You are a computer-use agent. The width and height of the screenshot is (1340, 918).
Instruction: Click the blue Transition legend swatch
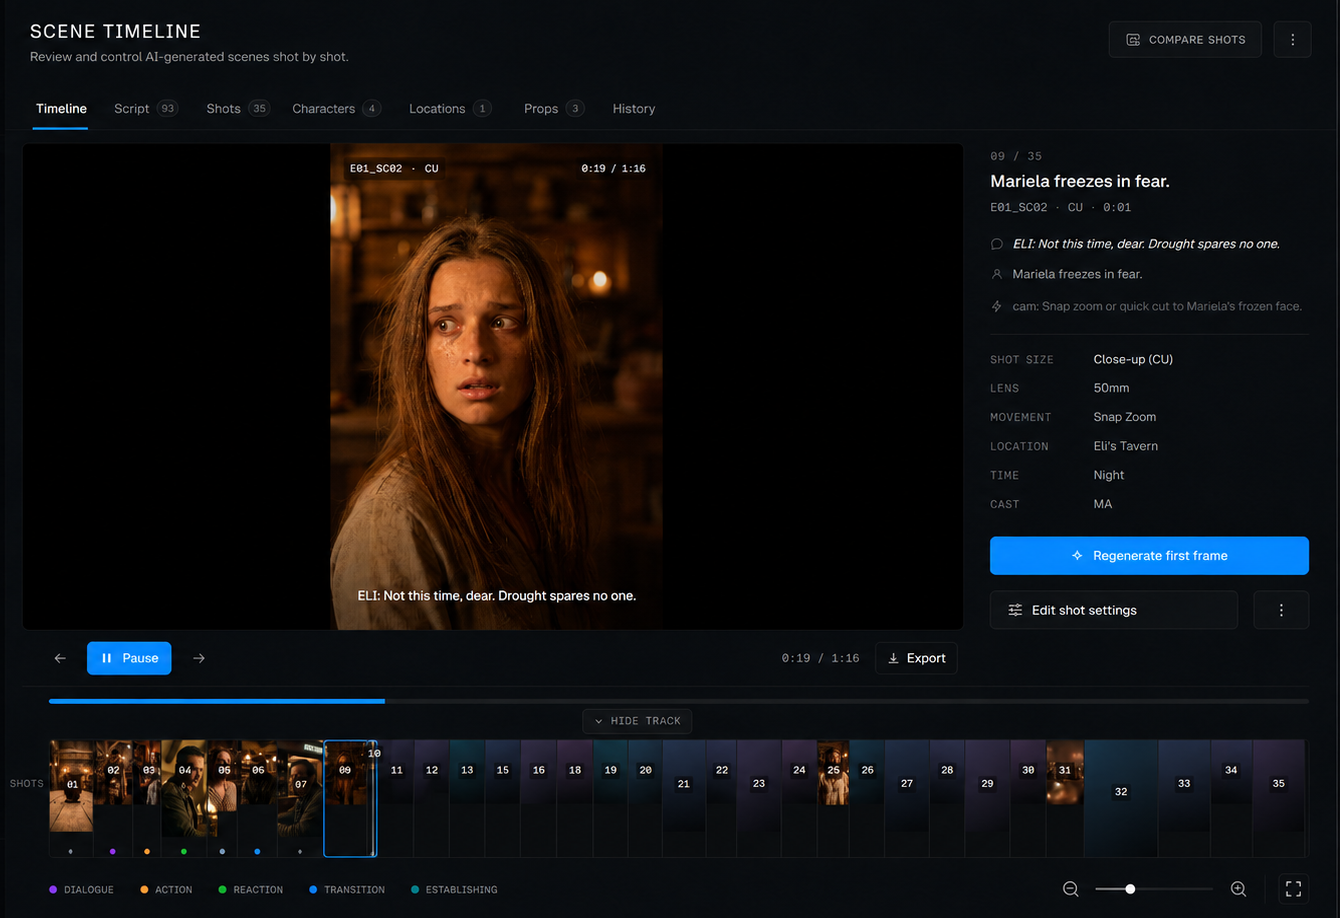click(x=313, y=889)
